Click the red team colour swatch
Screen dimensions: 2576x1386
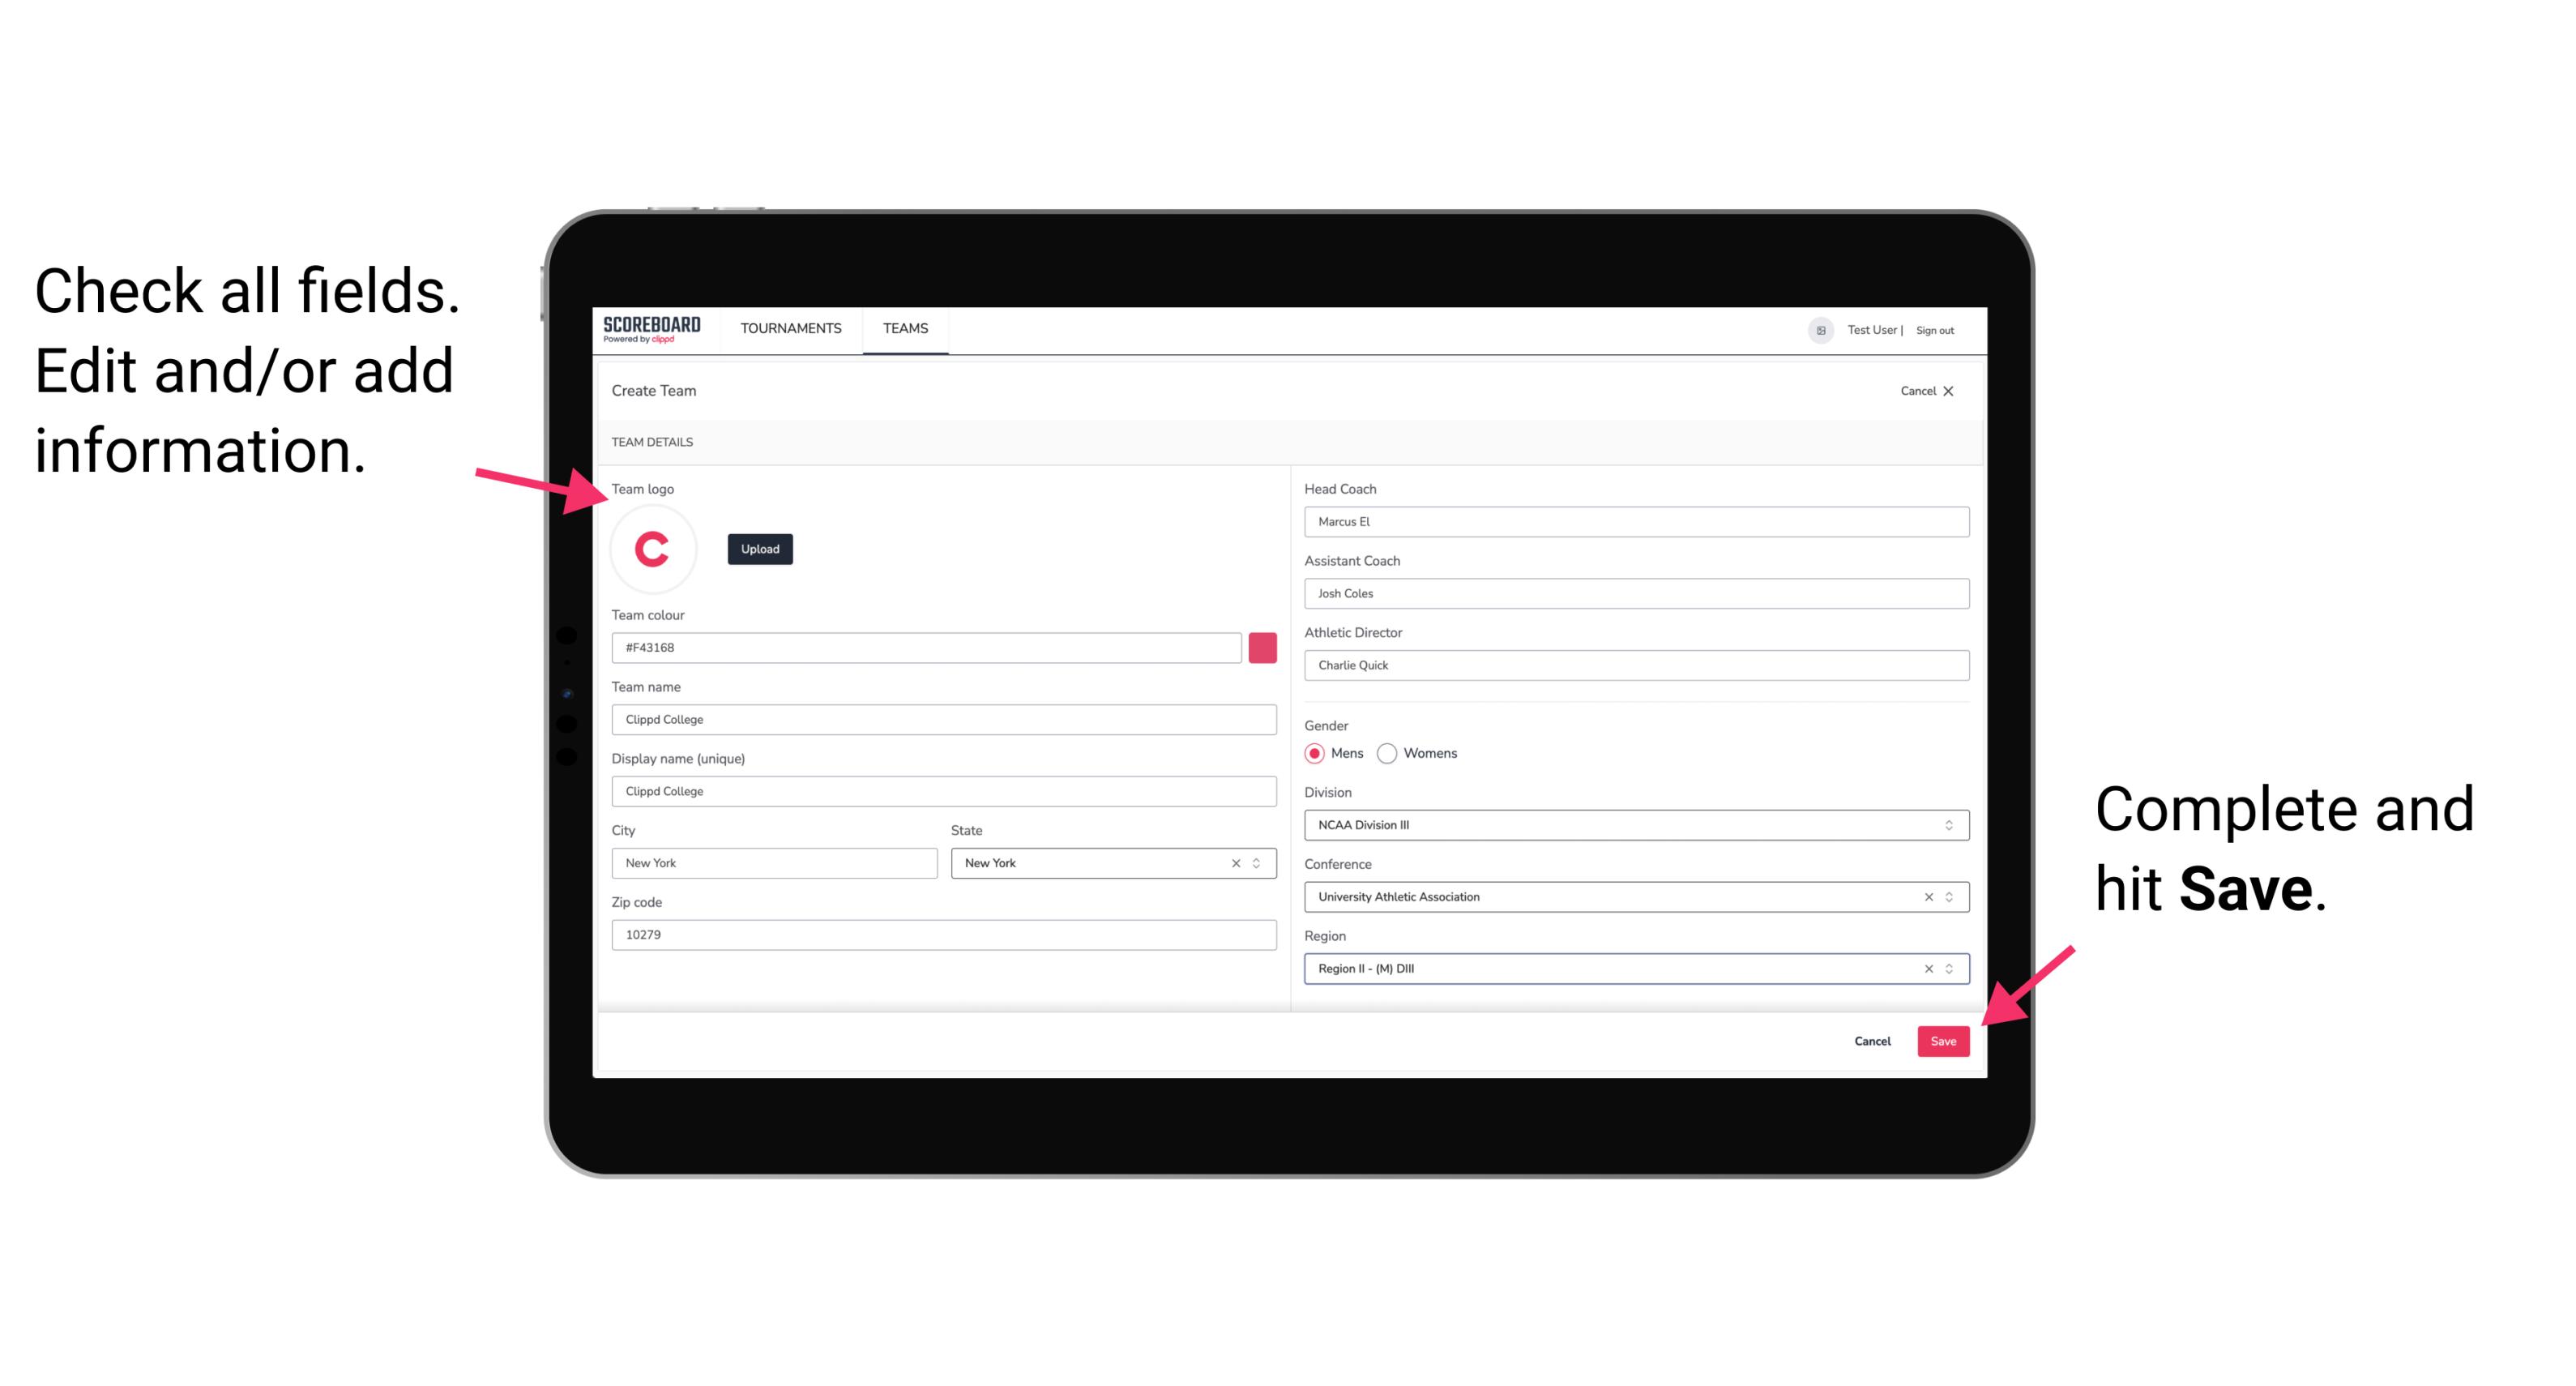pos(1266,647)
